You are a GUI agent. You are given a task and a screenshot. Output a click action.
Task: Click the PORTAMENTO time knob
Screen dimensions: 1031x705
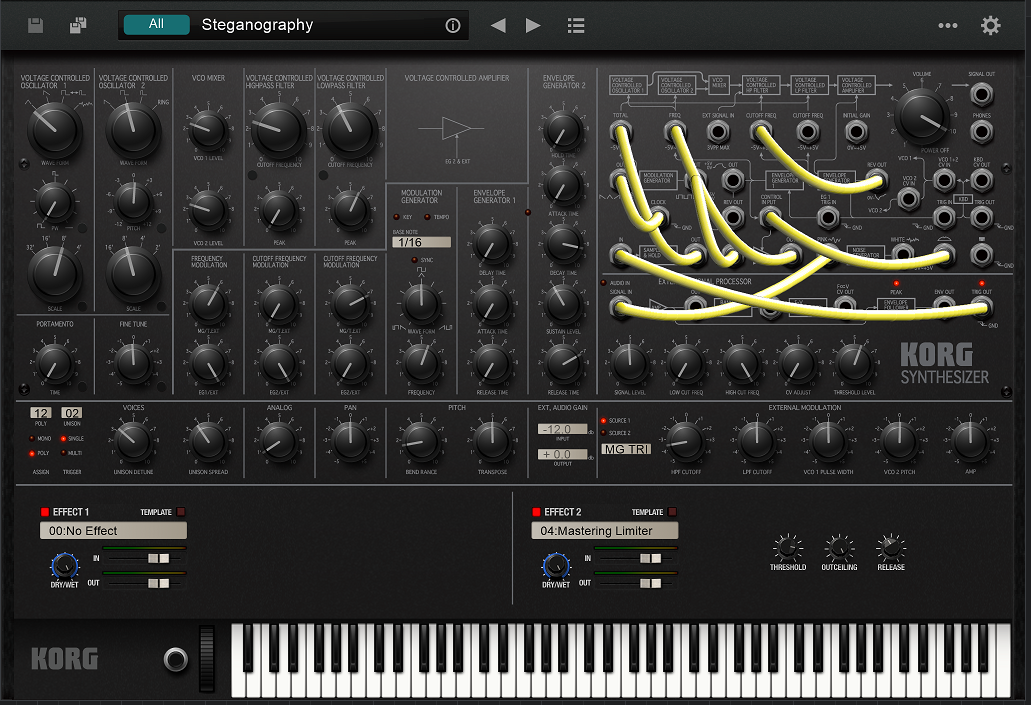[55, 362]
